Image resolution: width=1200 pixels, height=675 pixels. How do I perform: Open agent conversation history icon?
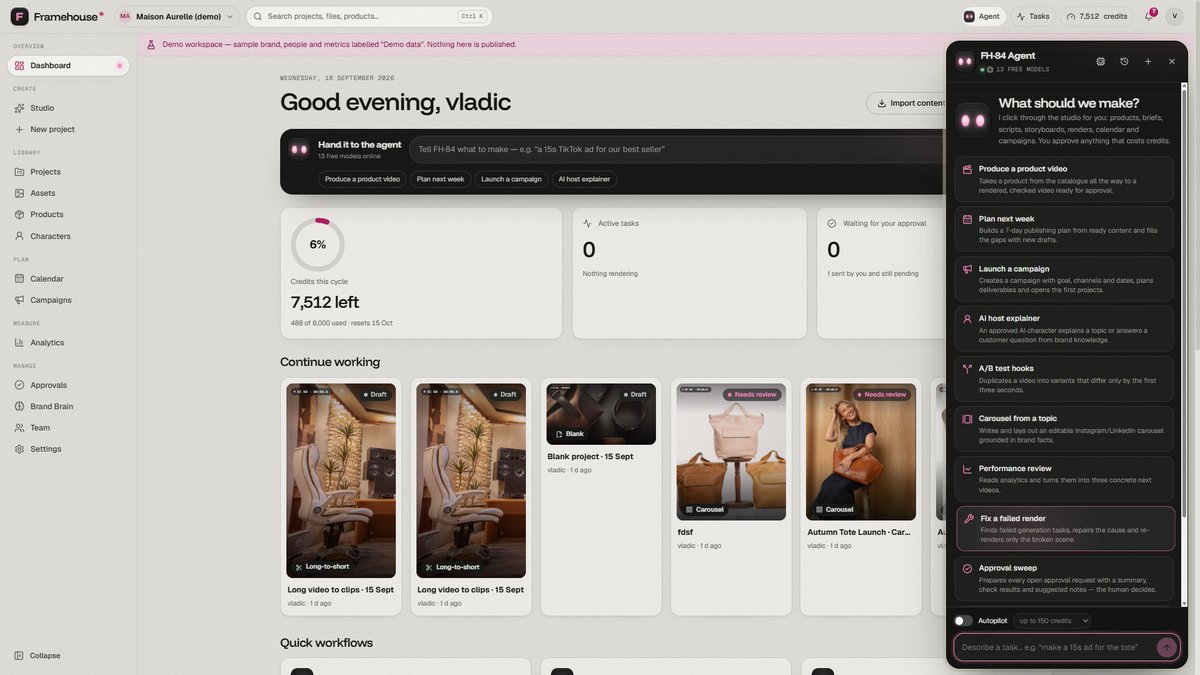click(x=1124, y=61)
